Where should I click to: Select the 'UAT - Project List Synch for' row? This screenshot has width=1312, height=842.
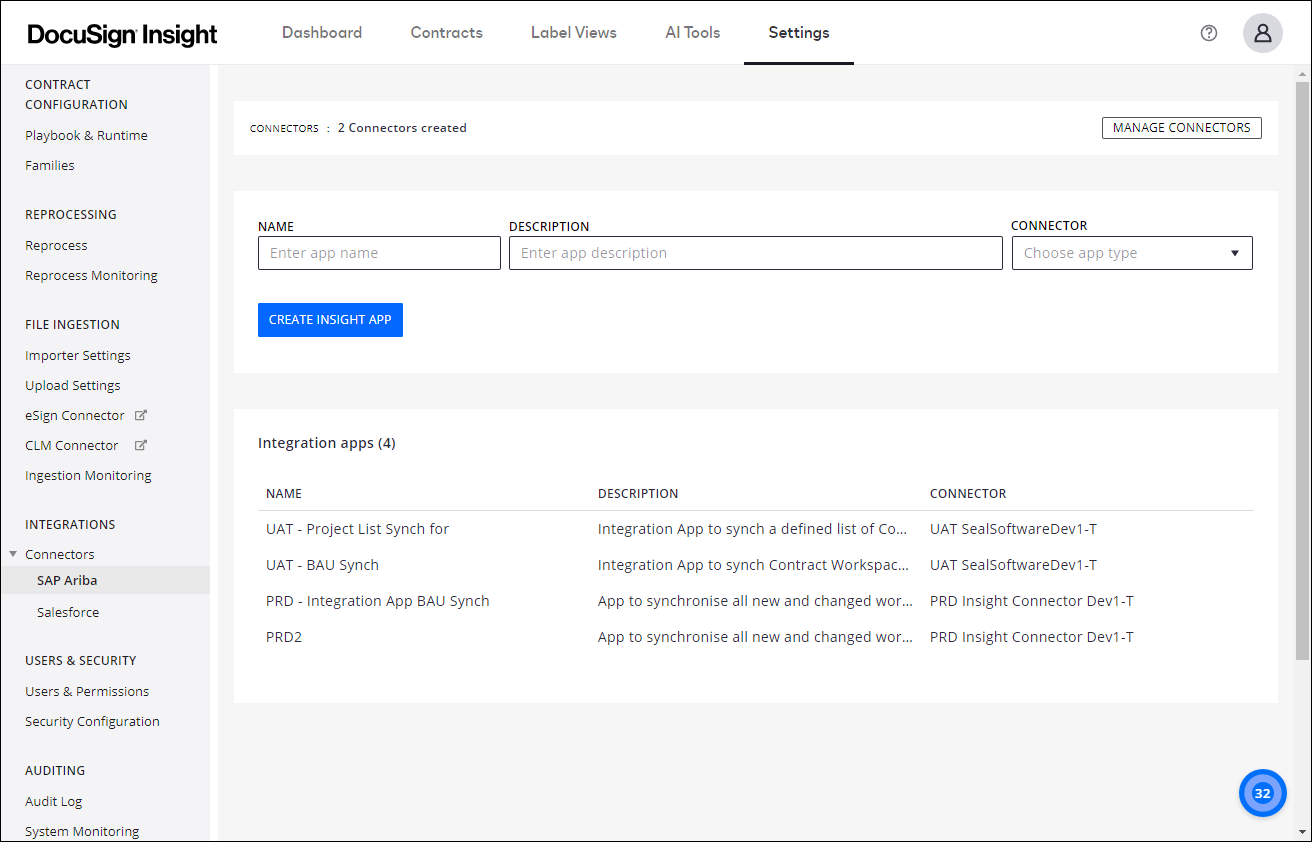point(756,529)
